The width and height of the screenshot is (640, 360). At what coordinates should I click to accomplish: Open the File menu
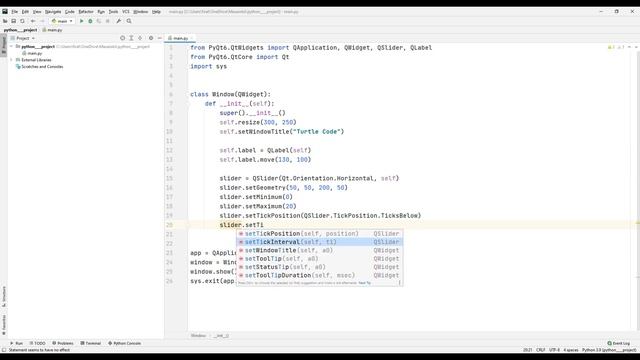[15, 12]
